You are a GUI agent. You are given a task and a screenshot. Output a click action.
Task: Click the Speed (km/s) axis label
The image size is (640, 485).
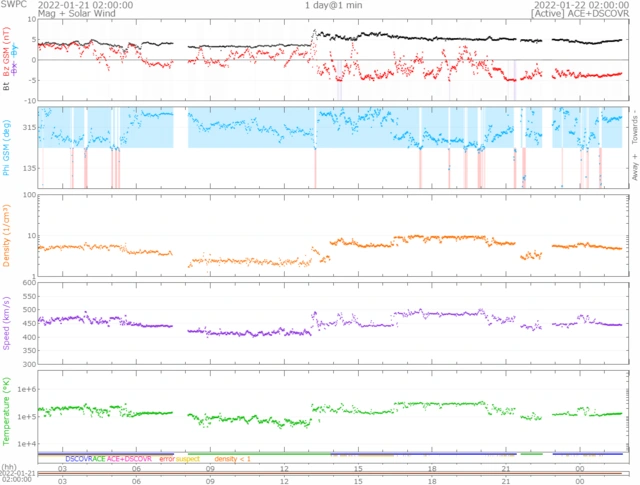pyautogui.click(x=7, y=324)
